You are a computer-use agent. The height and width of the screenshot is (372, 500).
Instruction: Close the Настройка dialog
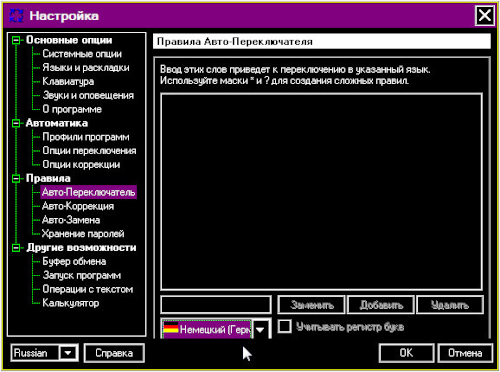click(x=484, y=15)
